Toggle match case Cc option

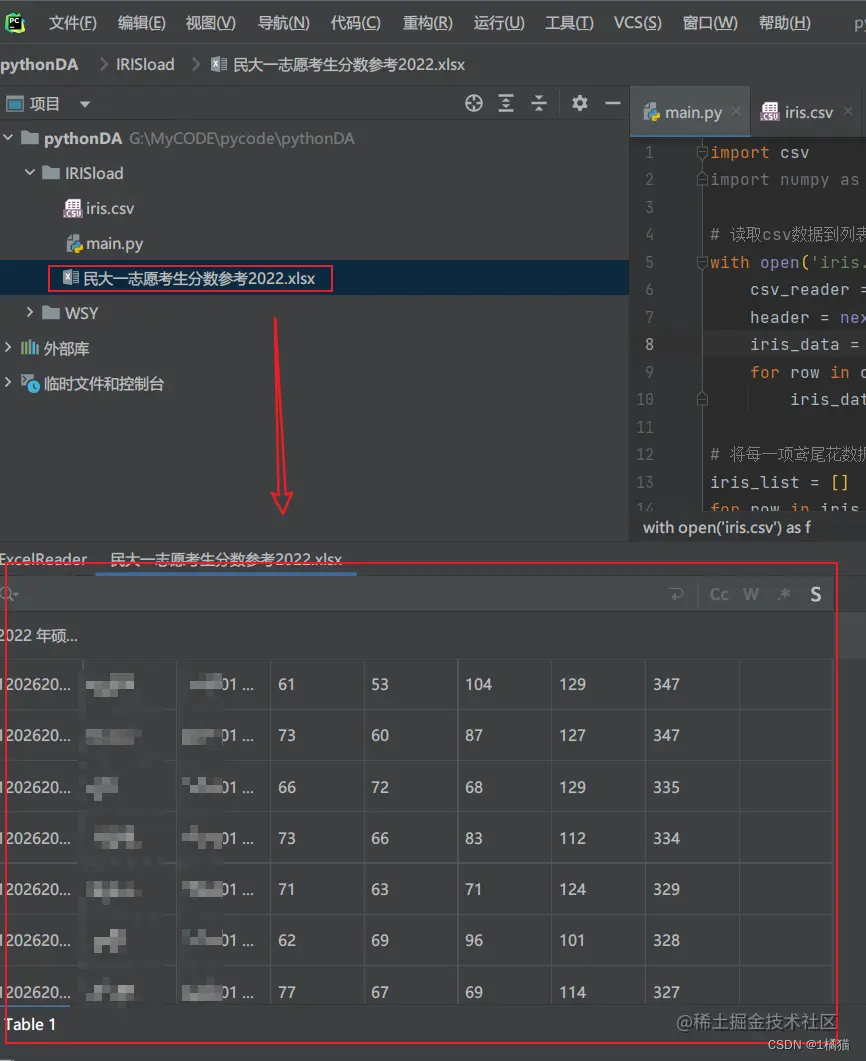719,595
